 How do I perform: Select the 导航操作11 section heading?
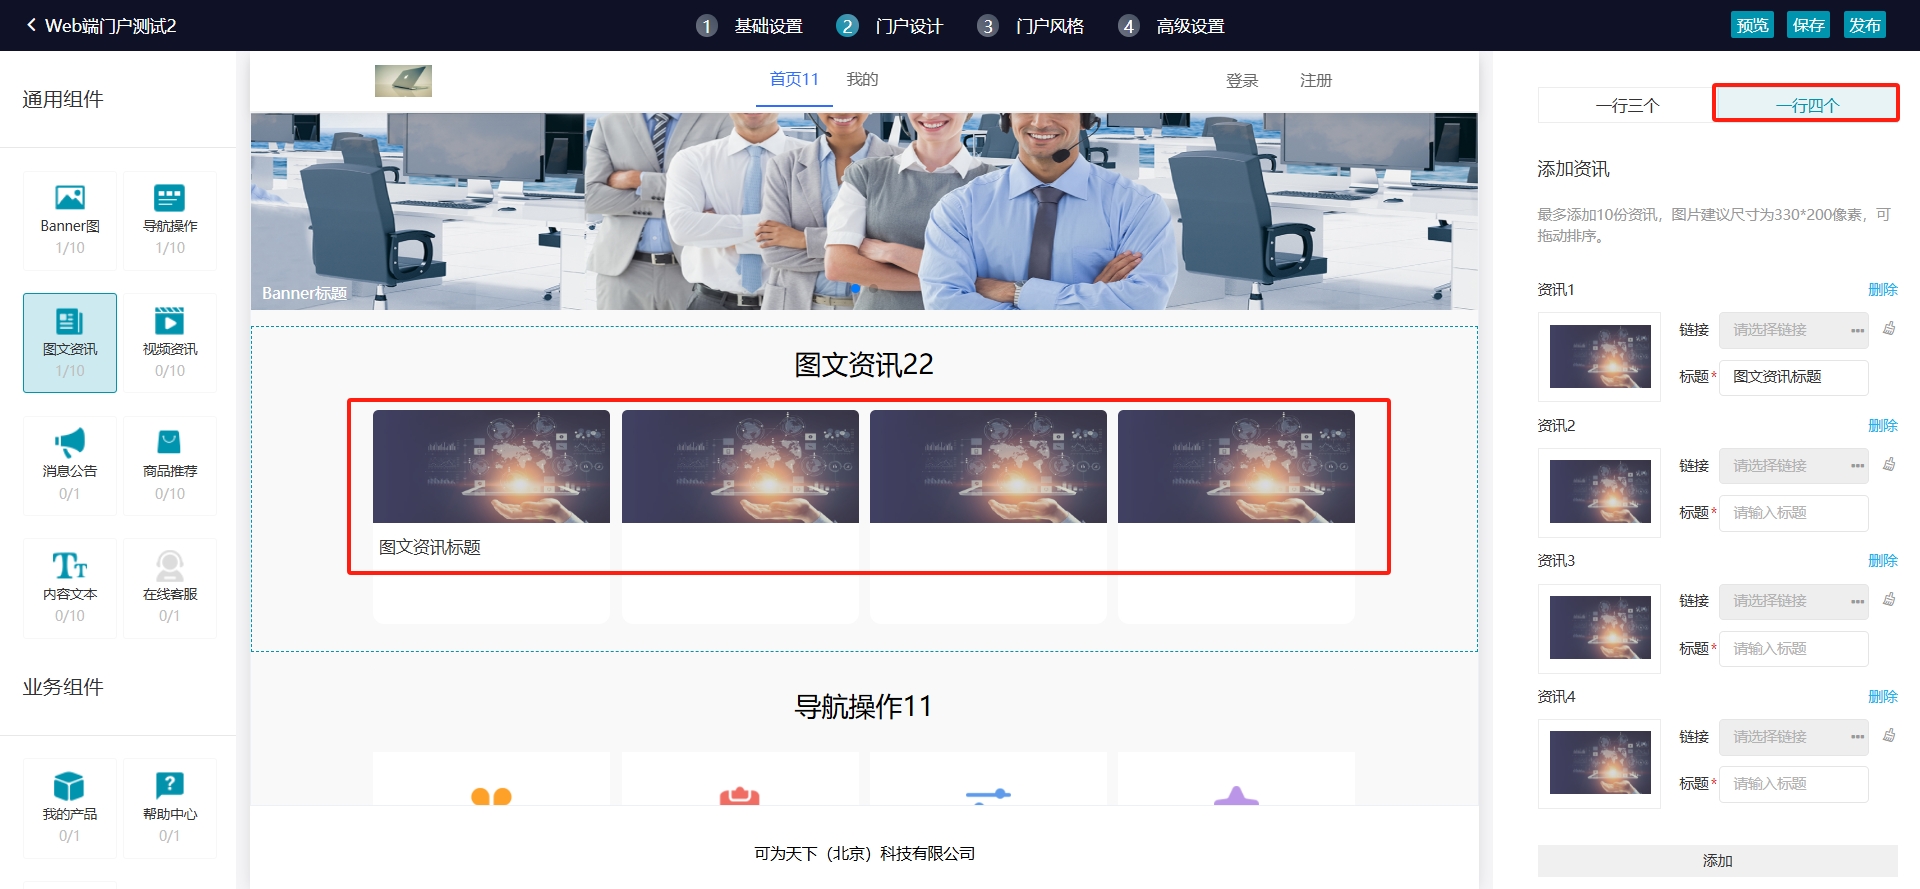coord(864,707)
